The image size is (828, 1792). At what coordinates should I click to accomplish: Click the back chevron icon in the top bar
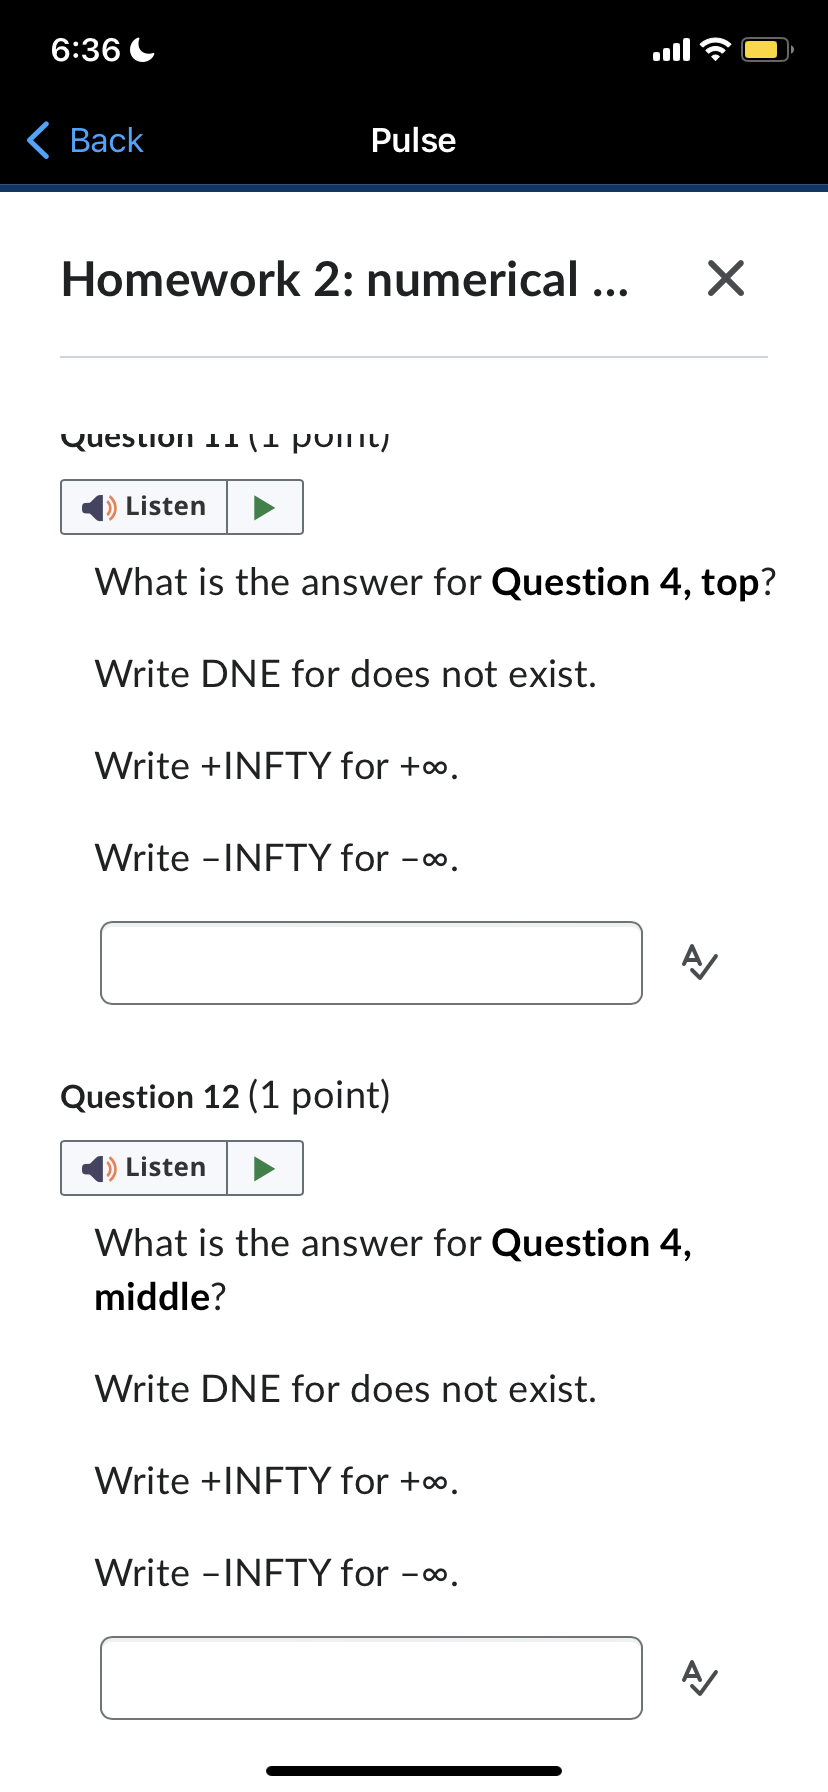[x=36, y=140]
